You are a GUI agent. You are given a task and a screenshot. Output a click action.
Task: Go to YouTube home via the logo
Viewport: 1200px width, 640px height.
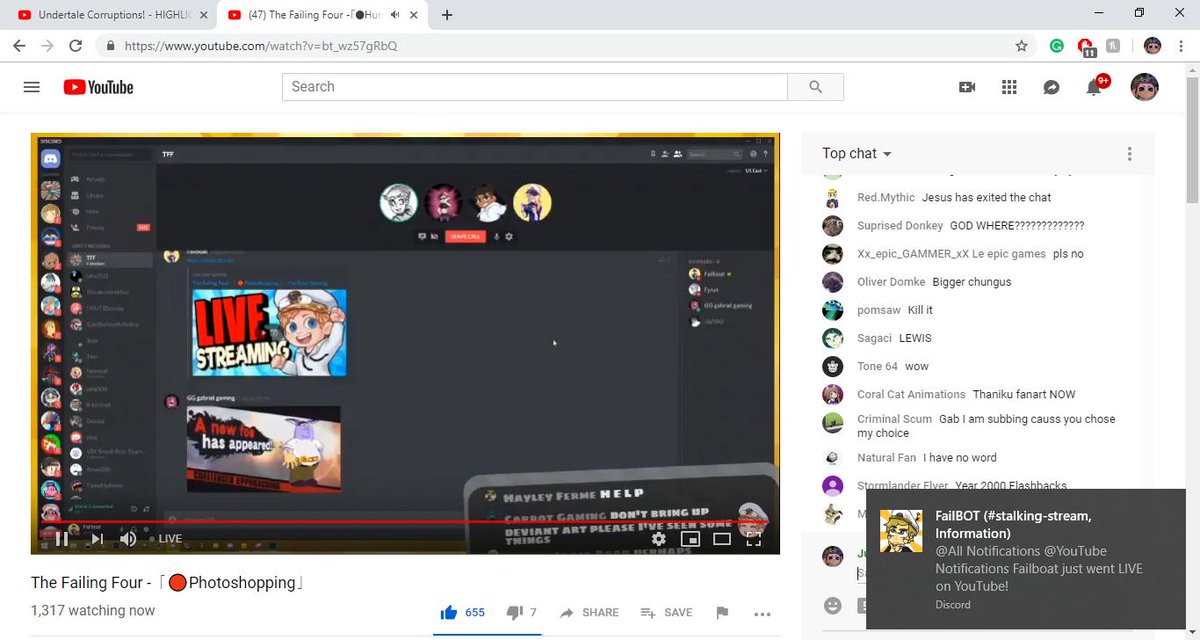click(98, 87)
